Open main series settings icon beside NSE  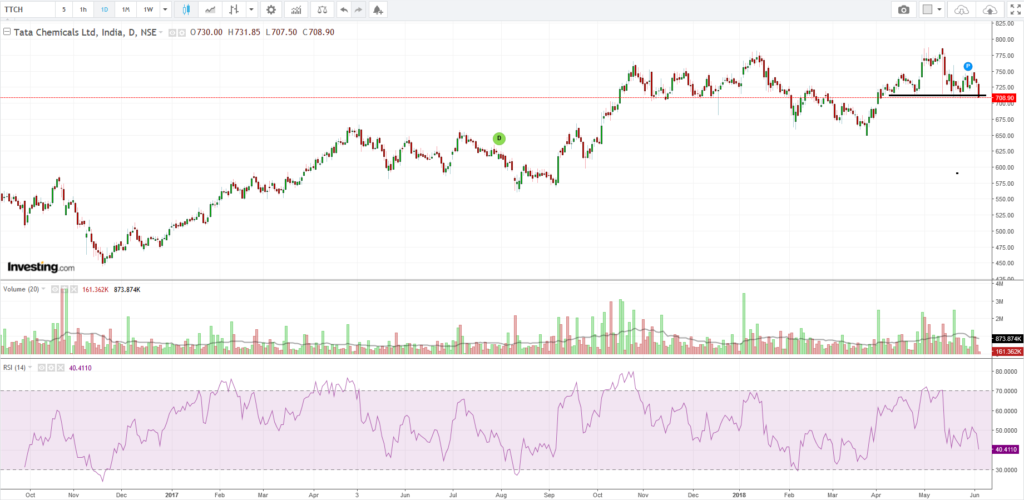182,32
